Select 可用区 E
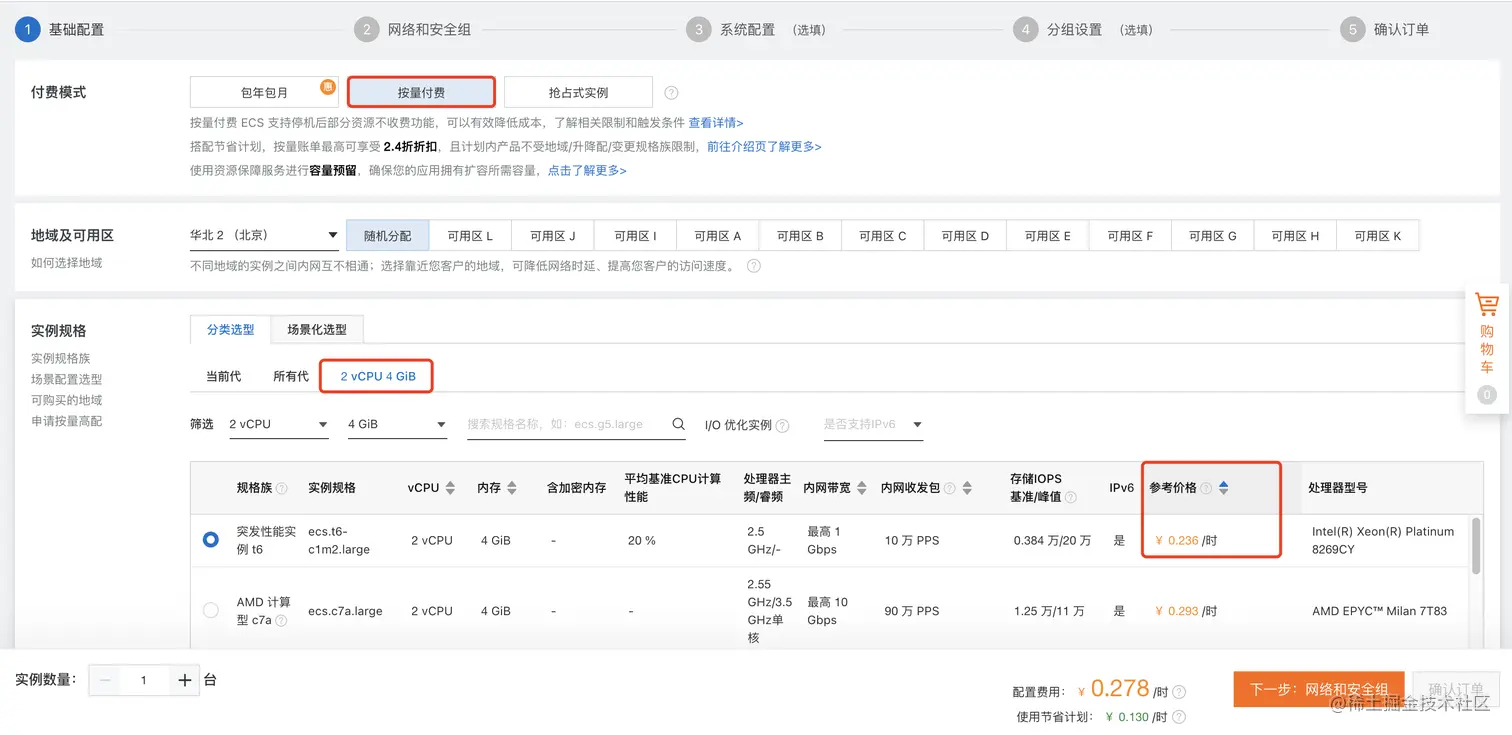The image size is (1512, 735). 1048,236
